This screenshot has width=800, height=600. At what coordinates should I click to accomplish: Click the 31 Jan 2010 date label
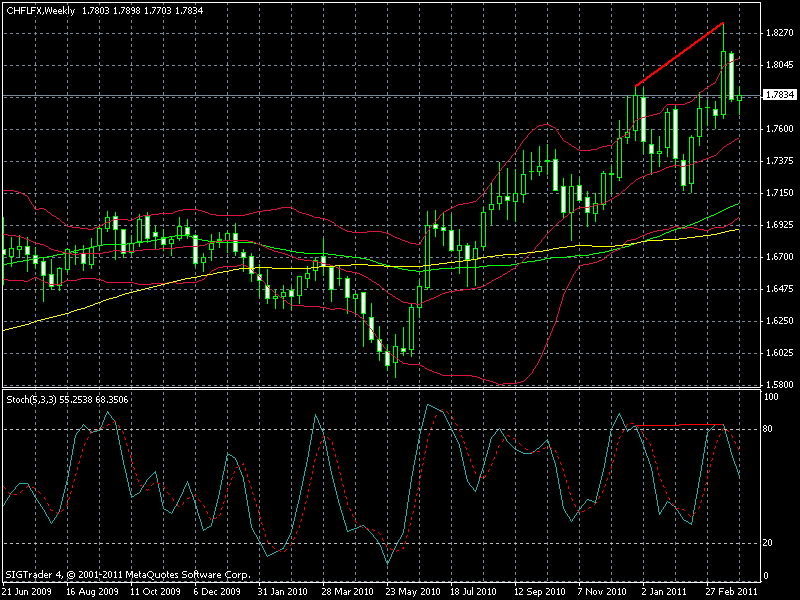click(x=283, y=592)
